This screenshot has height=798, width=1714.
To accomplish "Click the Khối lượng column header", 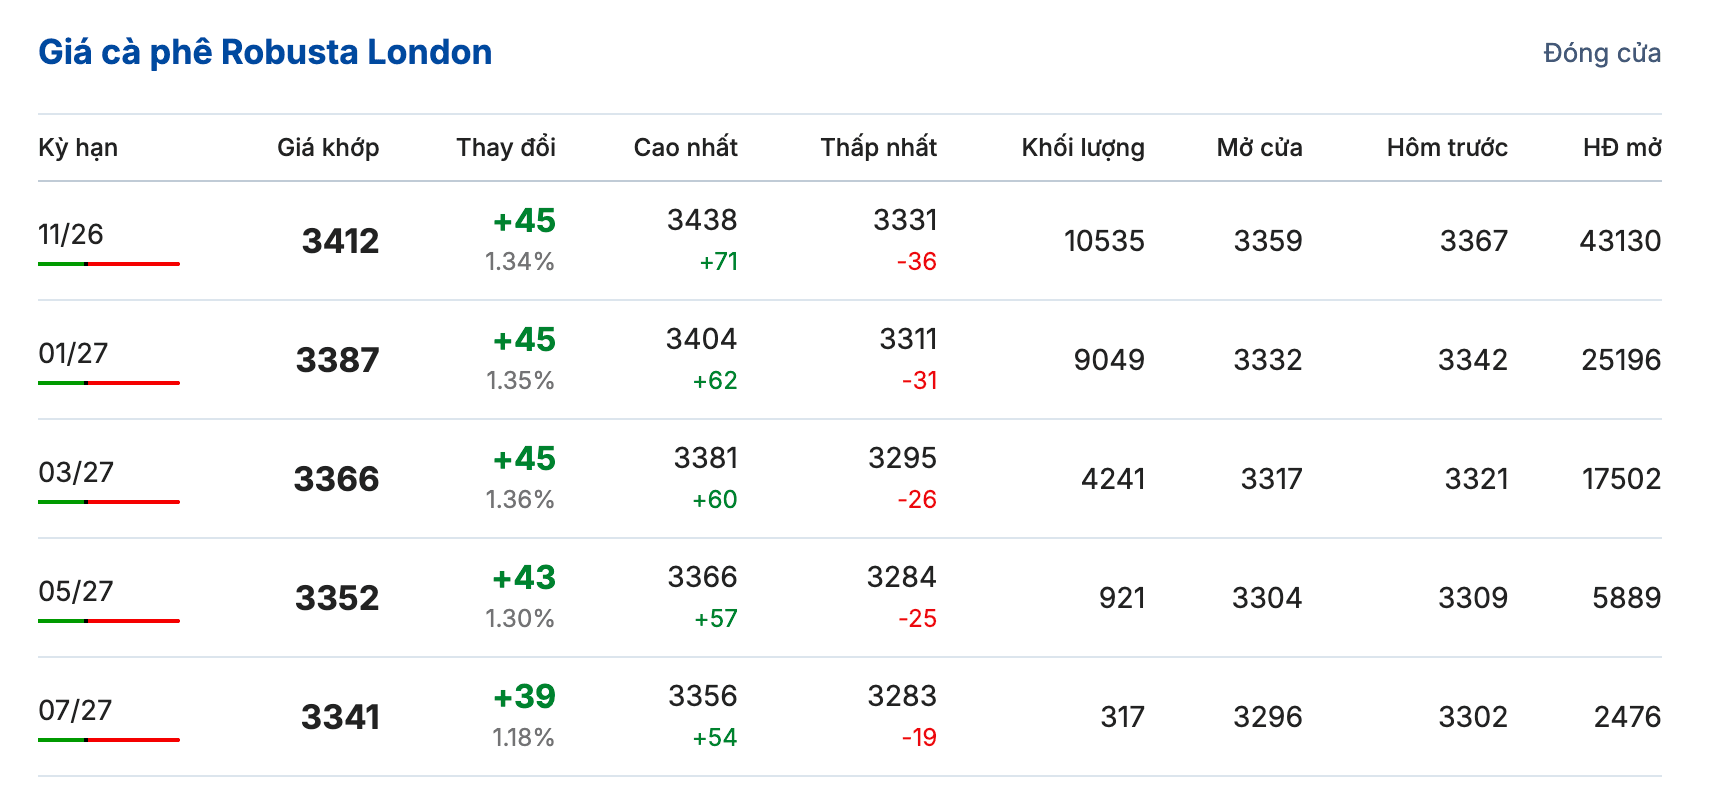I will [1083, 148].
